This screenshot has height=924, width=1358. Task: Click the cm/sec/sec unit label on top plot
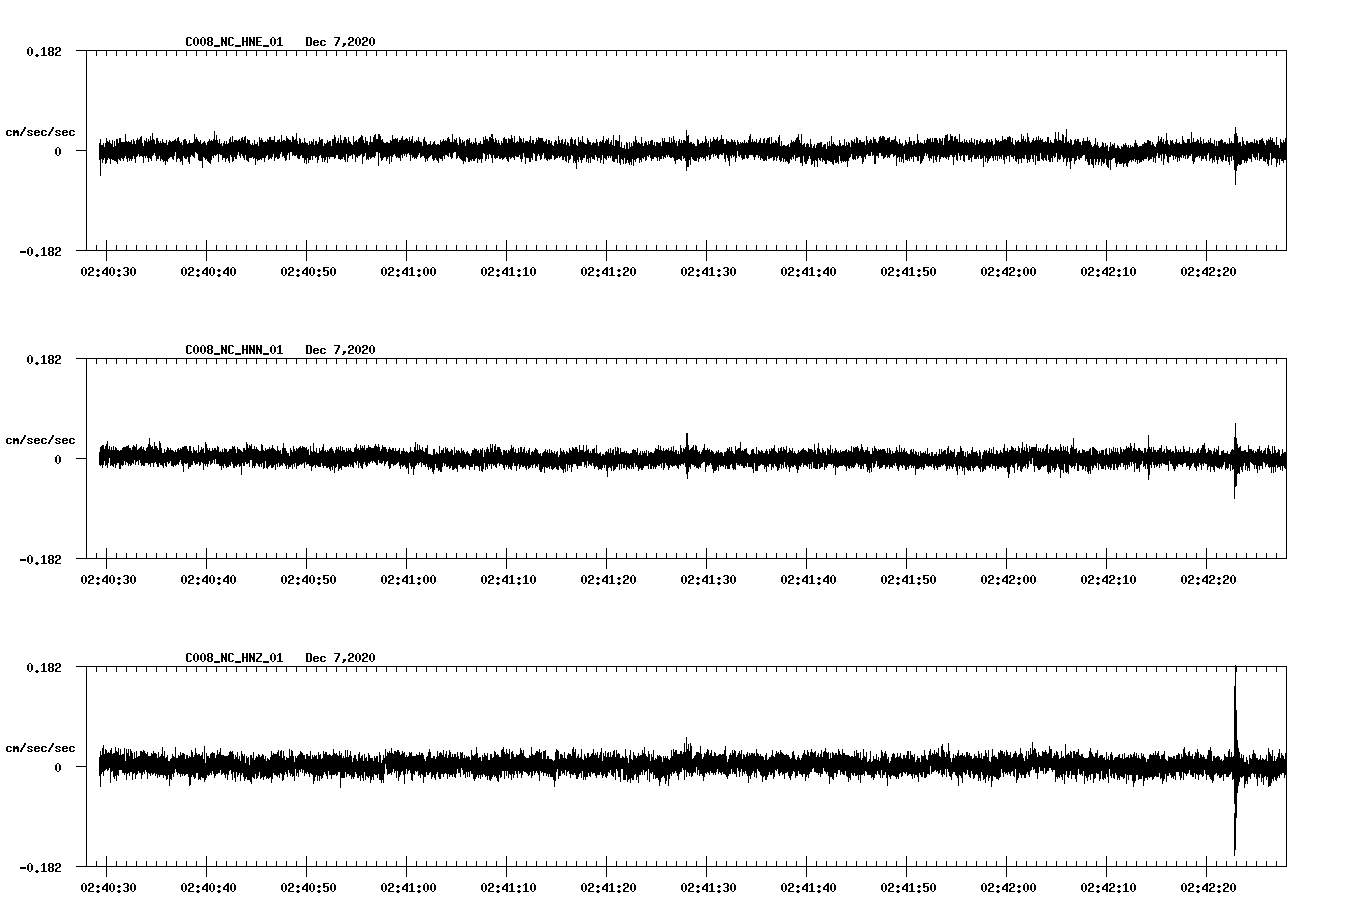pos(40,131)
